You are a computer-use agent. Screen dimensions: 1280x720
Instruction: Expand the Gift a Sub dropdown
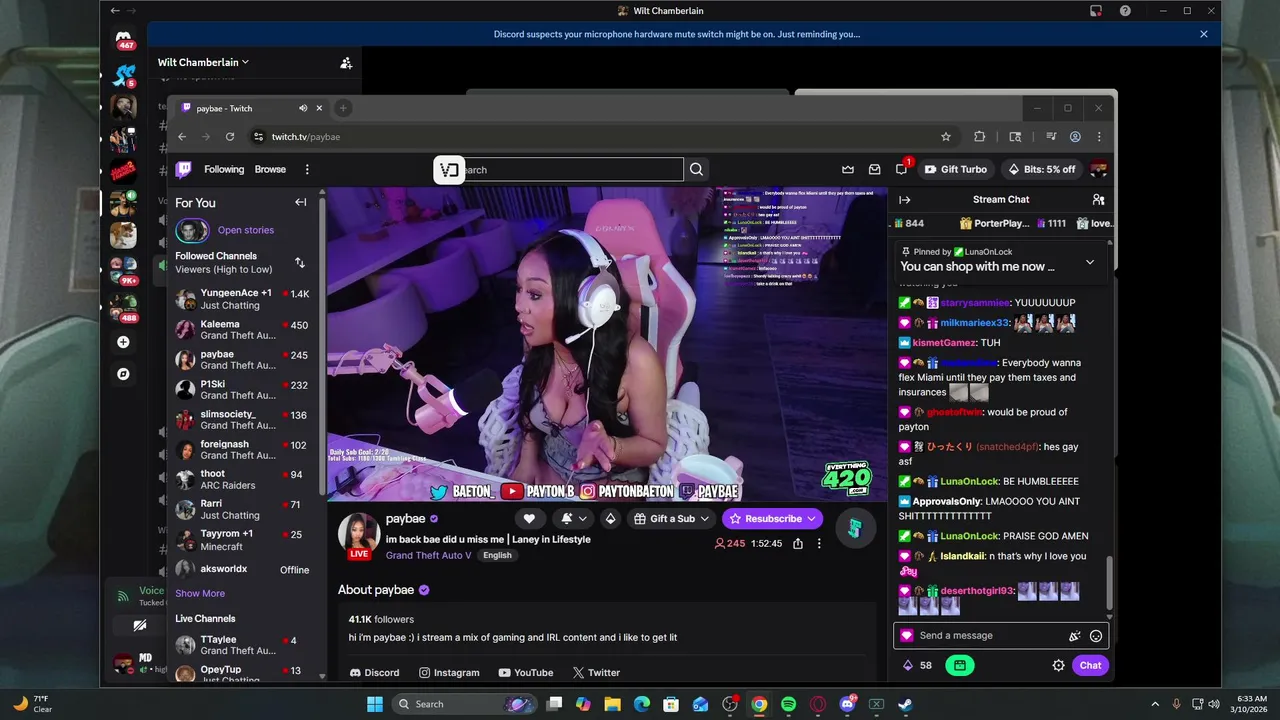pyautogui.click(x=704, y=518)
